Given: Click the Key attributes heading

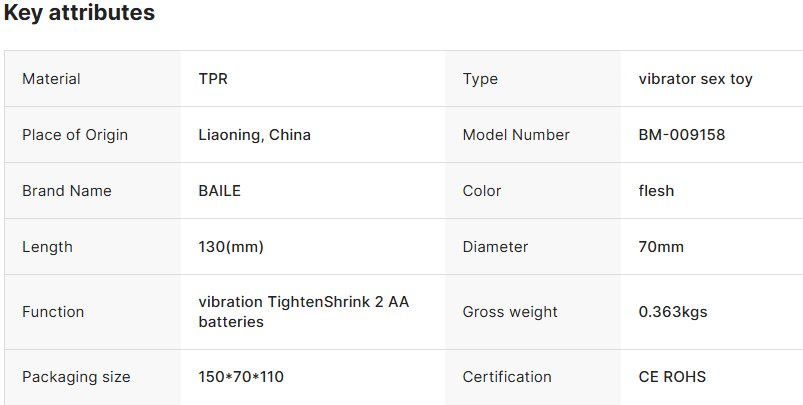Looking at the screenshot, I should pyautogui.click(x=79, y=13).
